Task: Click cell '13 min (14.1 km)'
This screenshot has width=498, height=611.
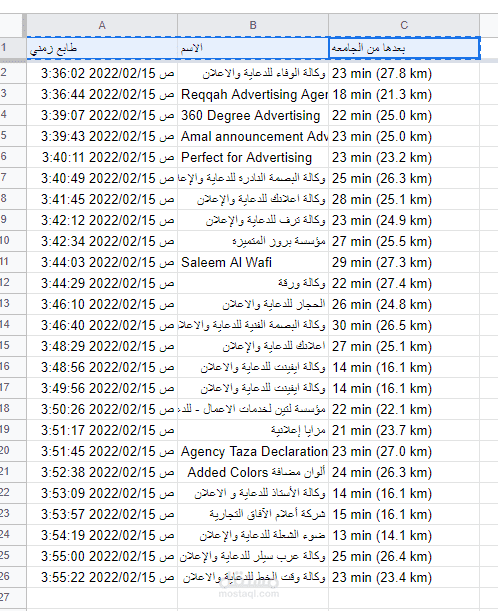Action: (404, 535)
